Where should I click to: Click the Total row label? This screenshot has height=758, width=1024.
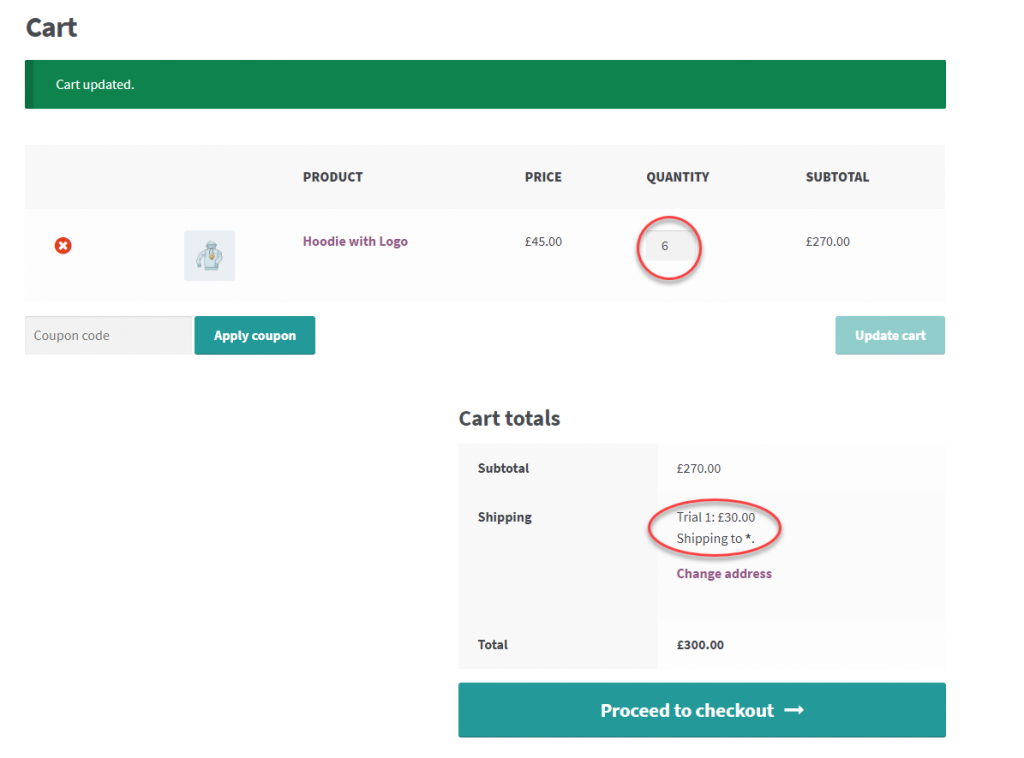click(492, 645)
